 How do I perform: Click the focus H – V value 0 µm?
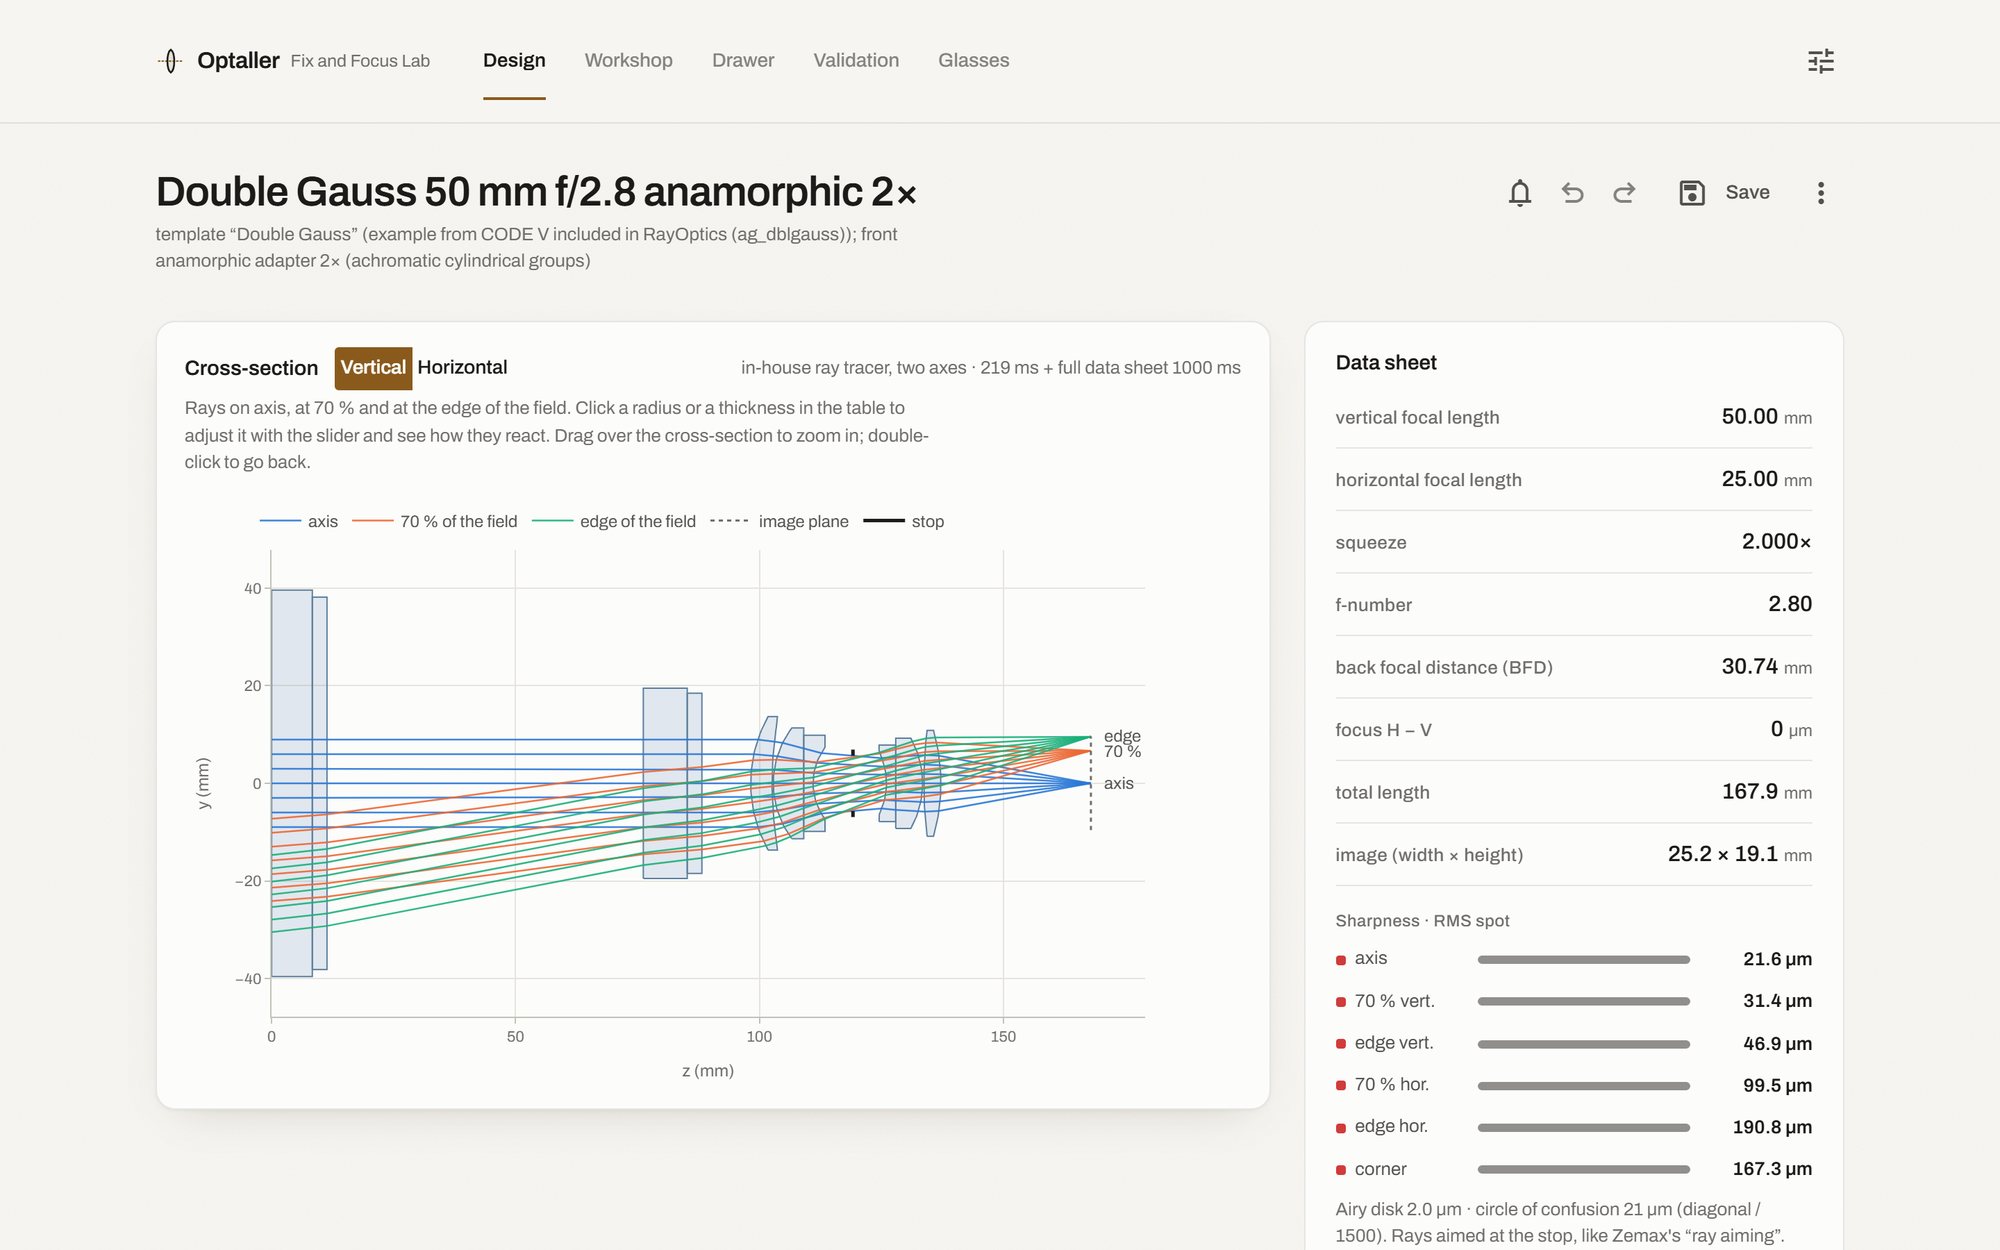tap(1791, 729)
